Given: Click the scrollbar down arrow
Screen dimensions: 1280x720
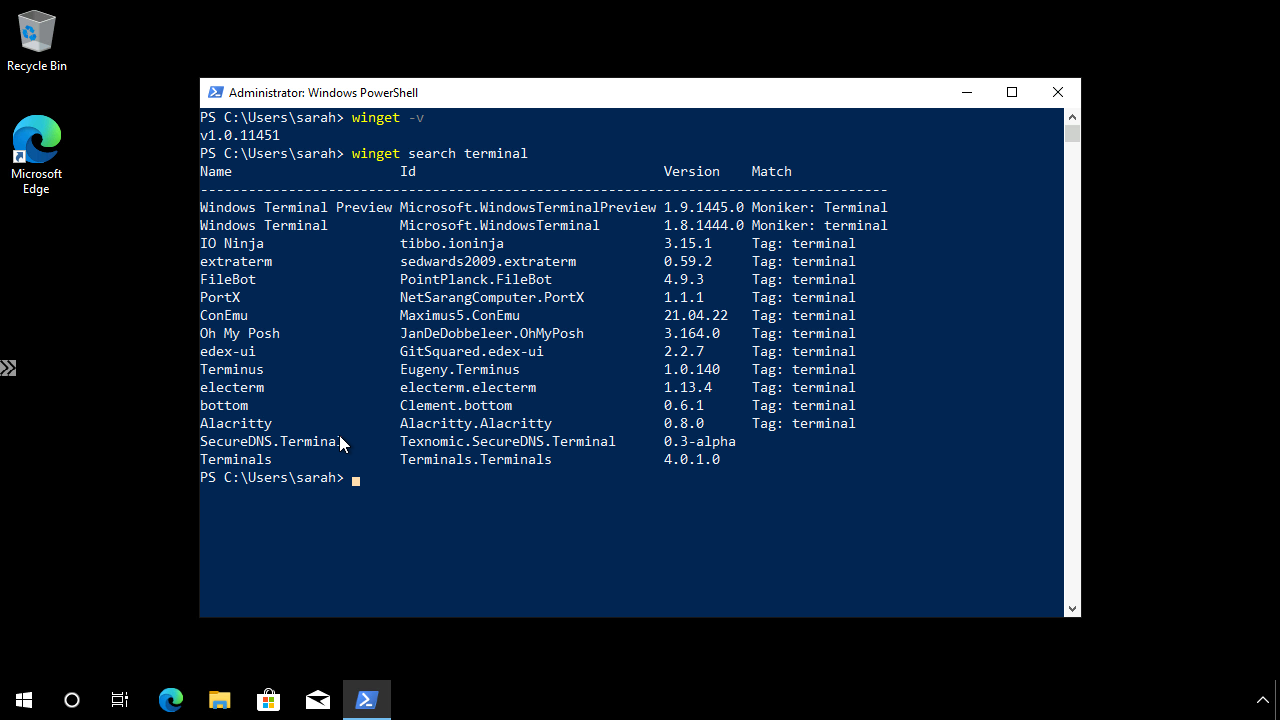Looking at the screenshot, I should pos(1072,608).
